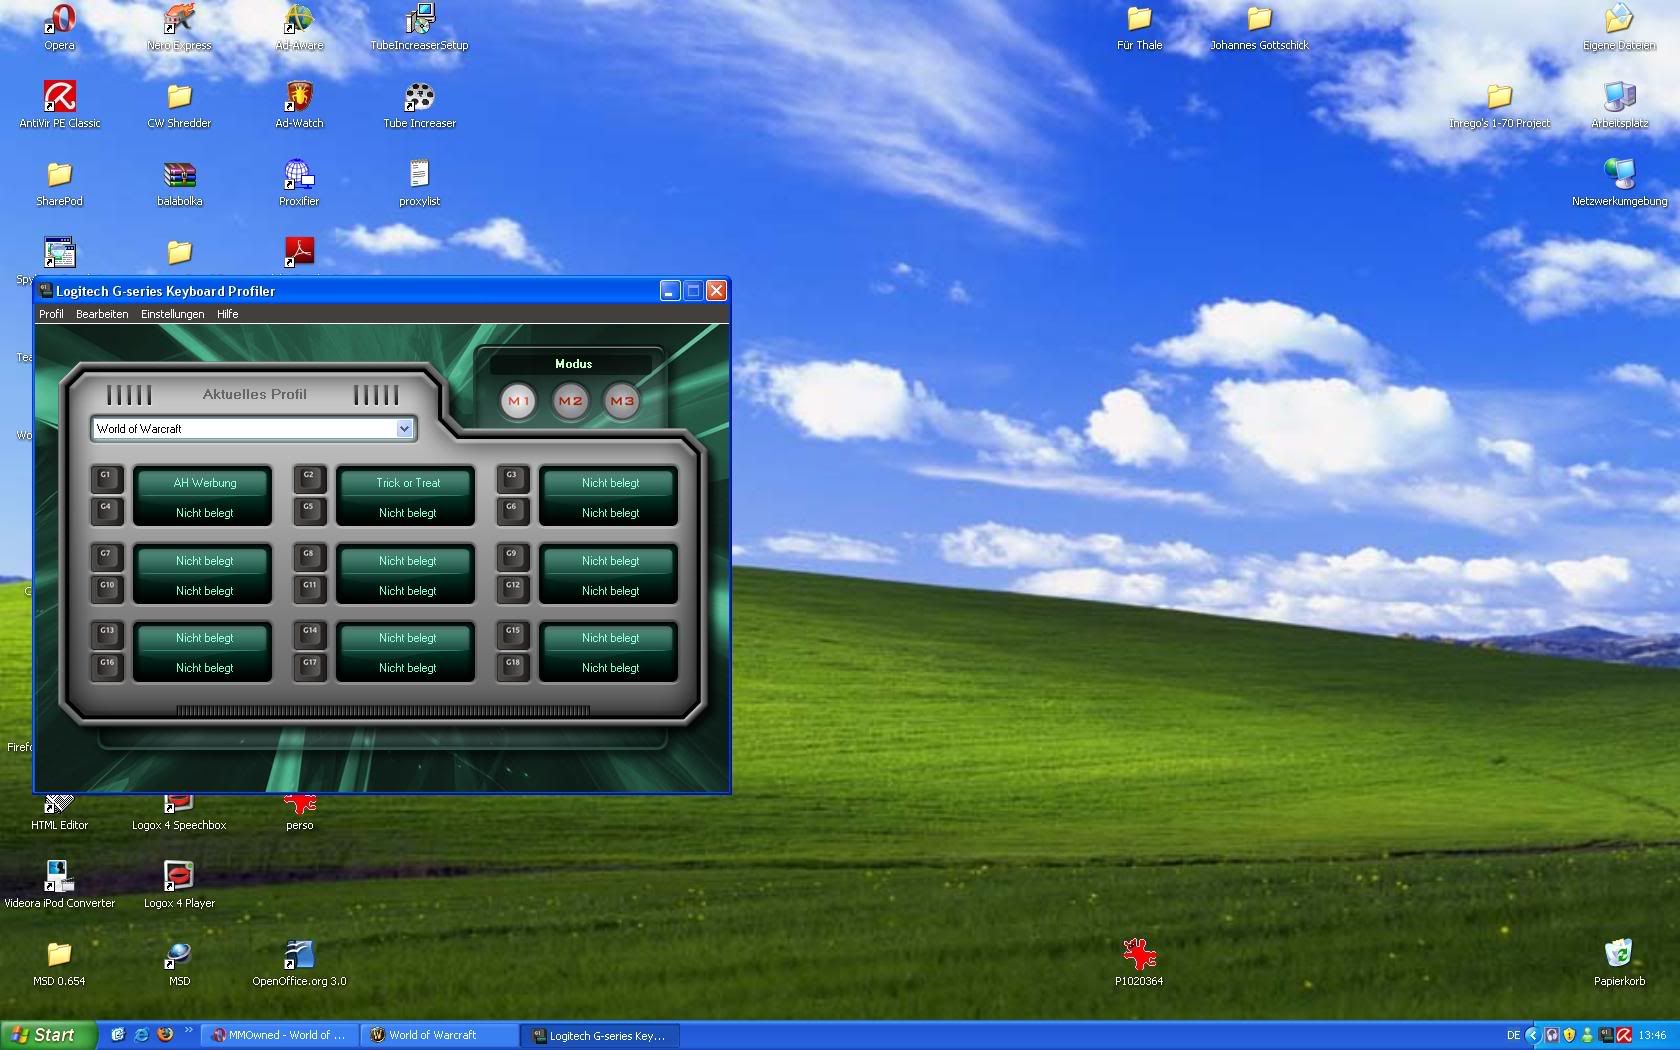The width and height of the screenshot is (1680, 1050).
Task: Click the G18 Nicht belegt assignment button
Action: 610,668
